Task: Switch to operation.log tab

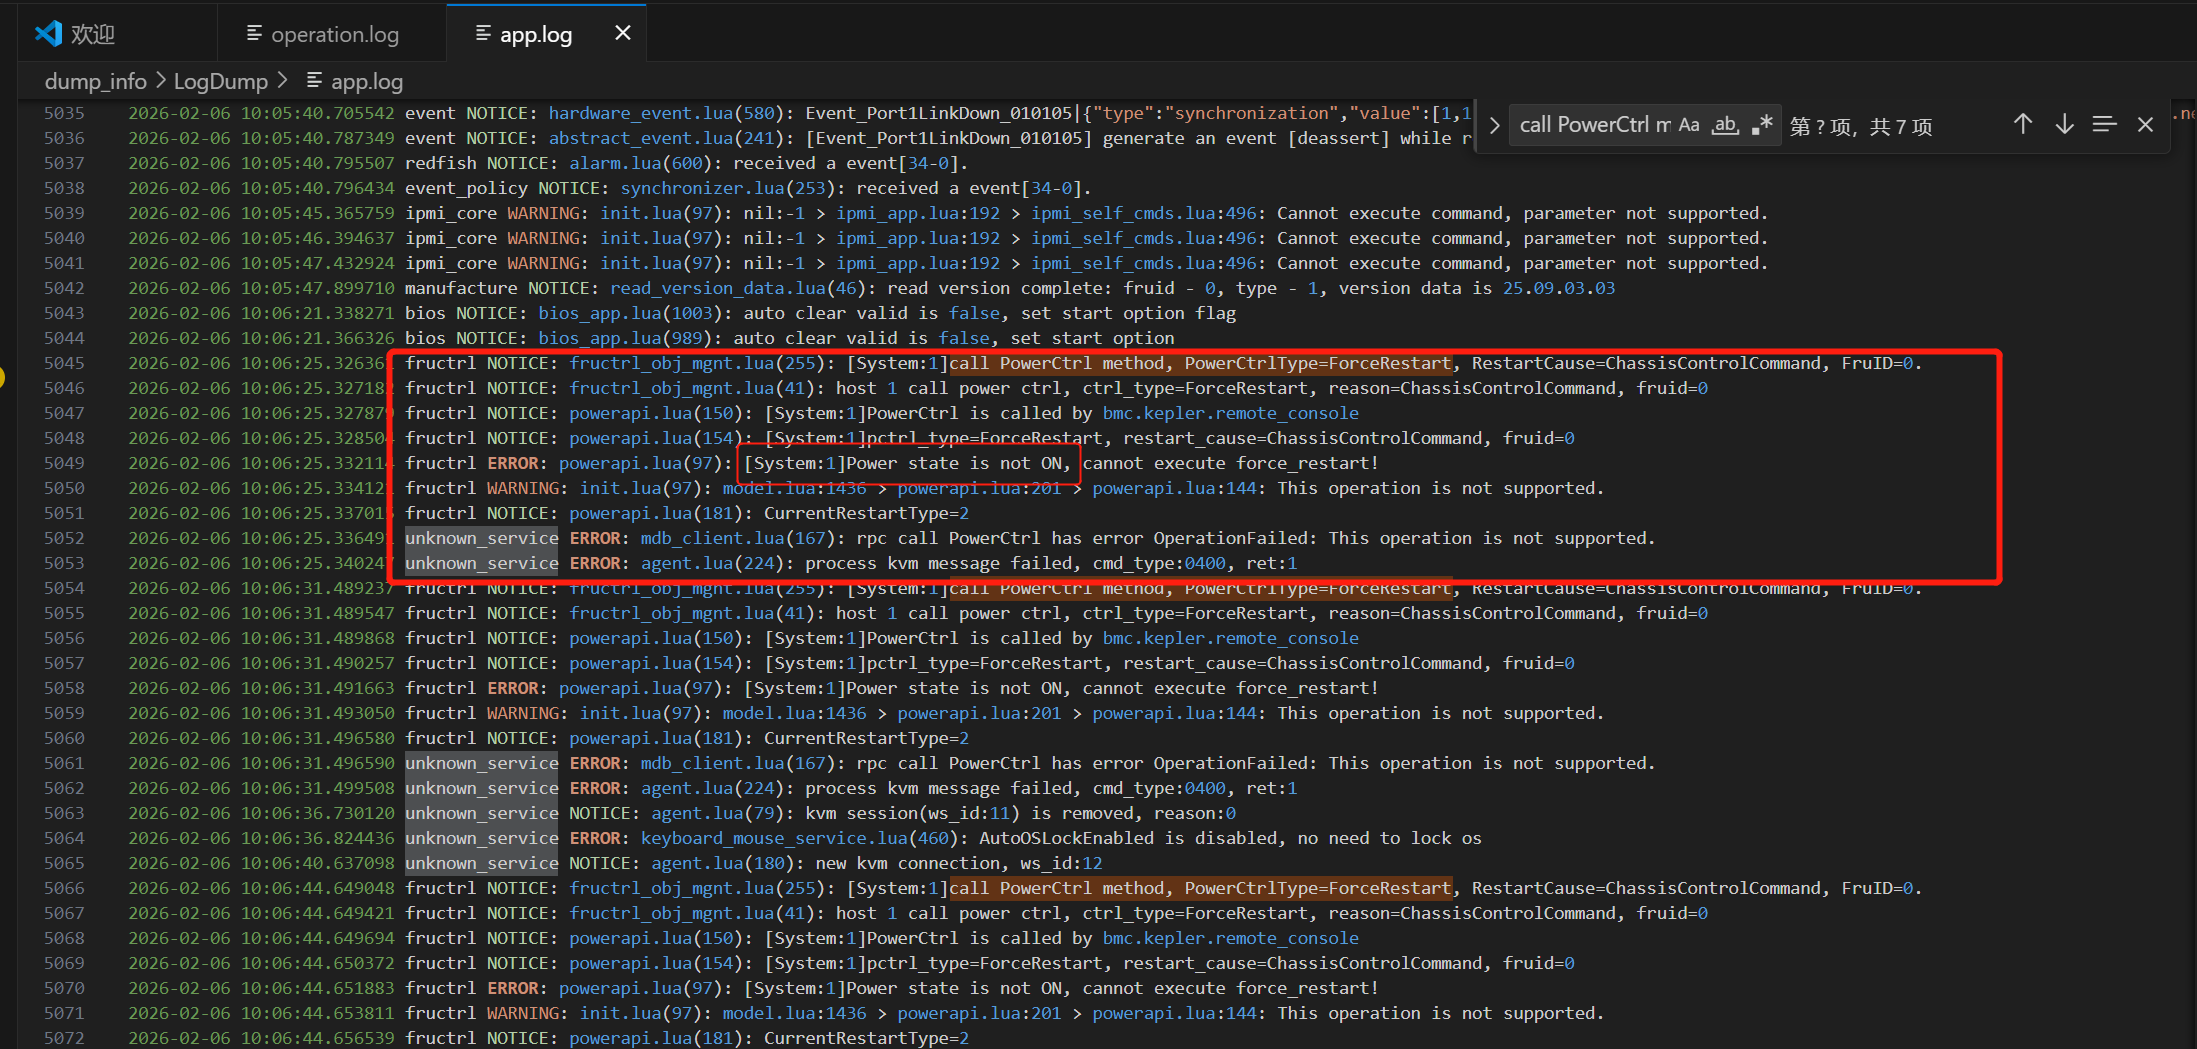Action: pyautogui.click(x=334, y=34)
